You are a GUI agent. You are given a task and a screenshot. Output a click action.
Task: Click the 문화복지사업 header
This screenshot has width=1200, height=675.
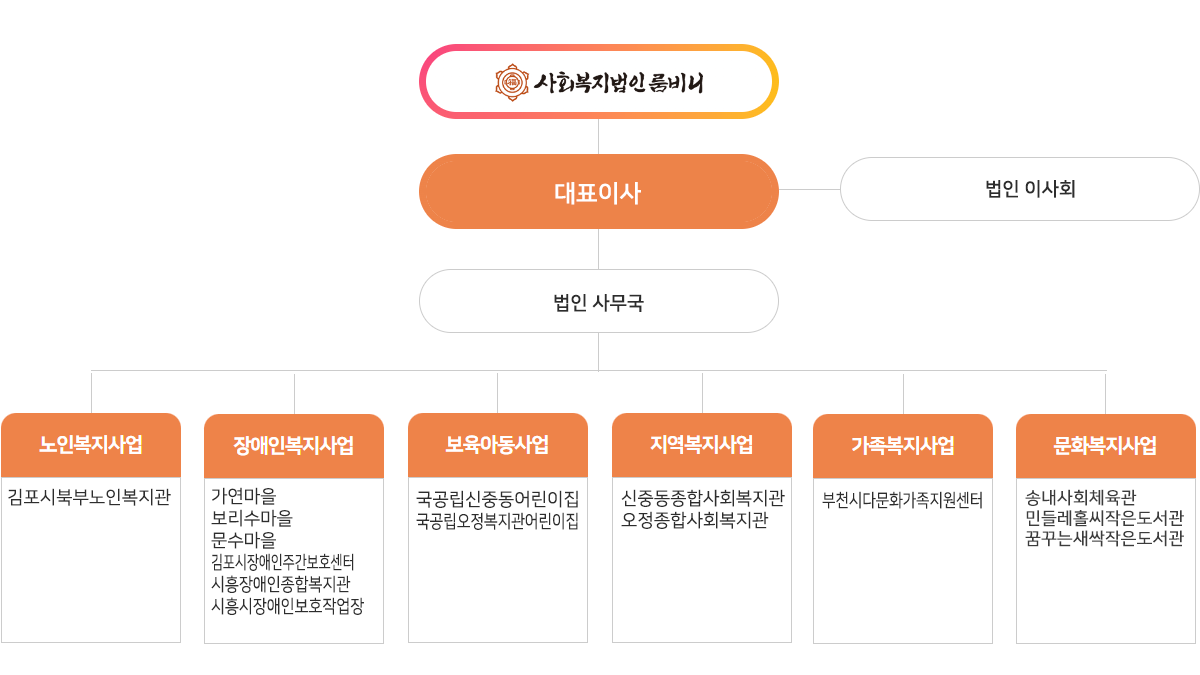point(1105,446)
